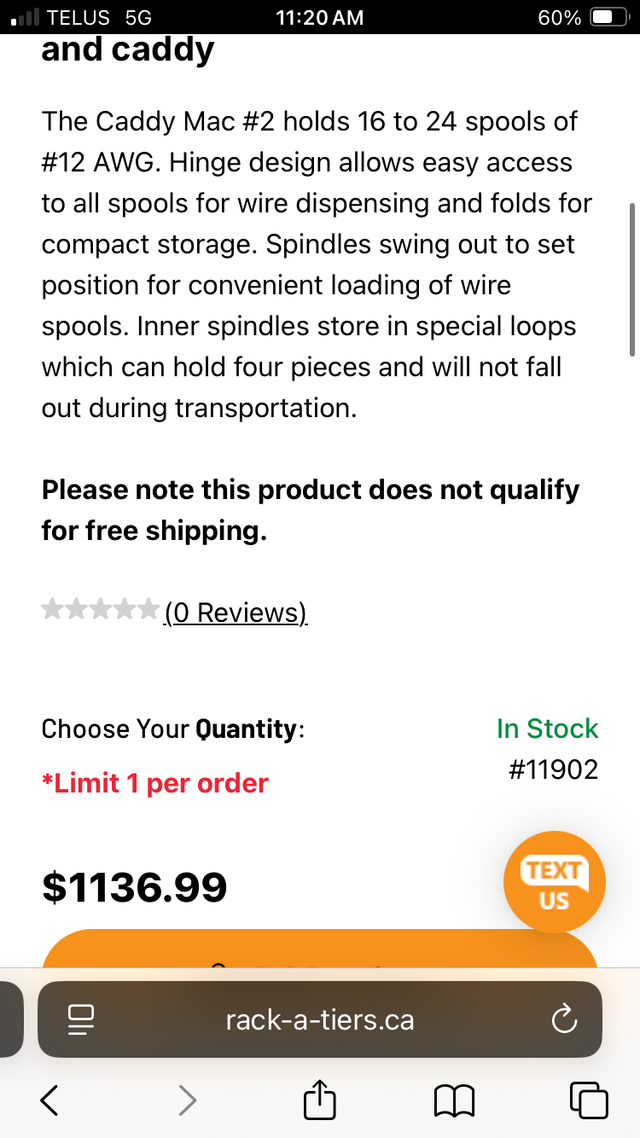Tap the 11:20 AM clock in status bar
This screenshot has height=1138, width=640.
tap(319, 17)
